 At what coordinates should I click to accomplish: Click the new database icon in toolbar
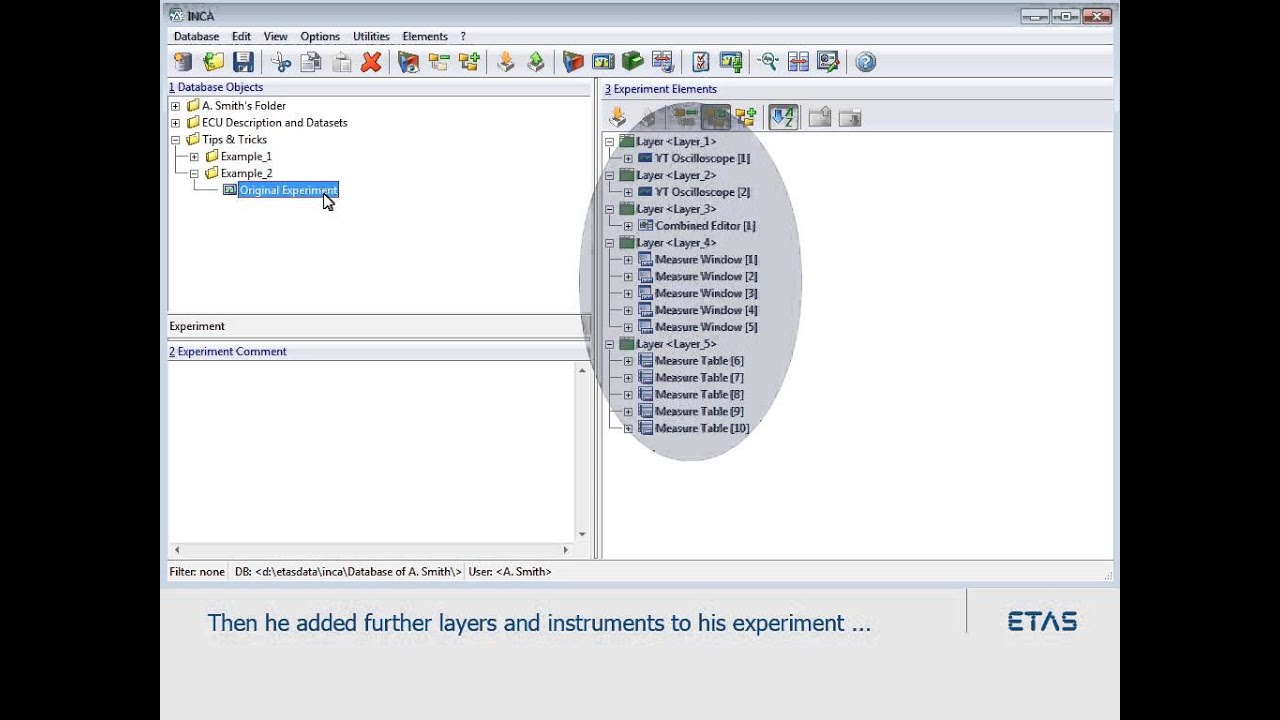pos(183,62)
